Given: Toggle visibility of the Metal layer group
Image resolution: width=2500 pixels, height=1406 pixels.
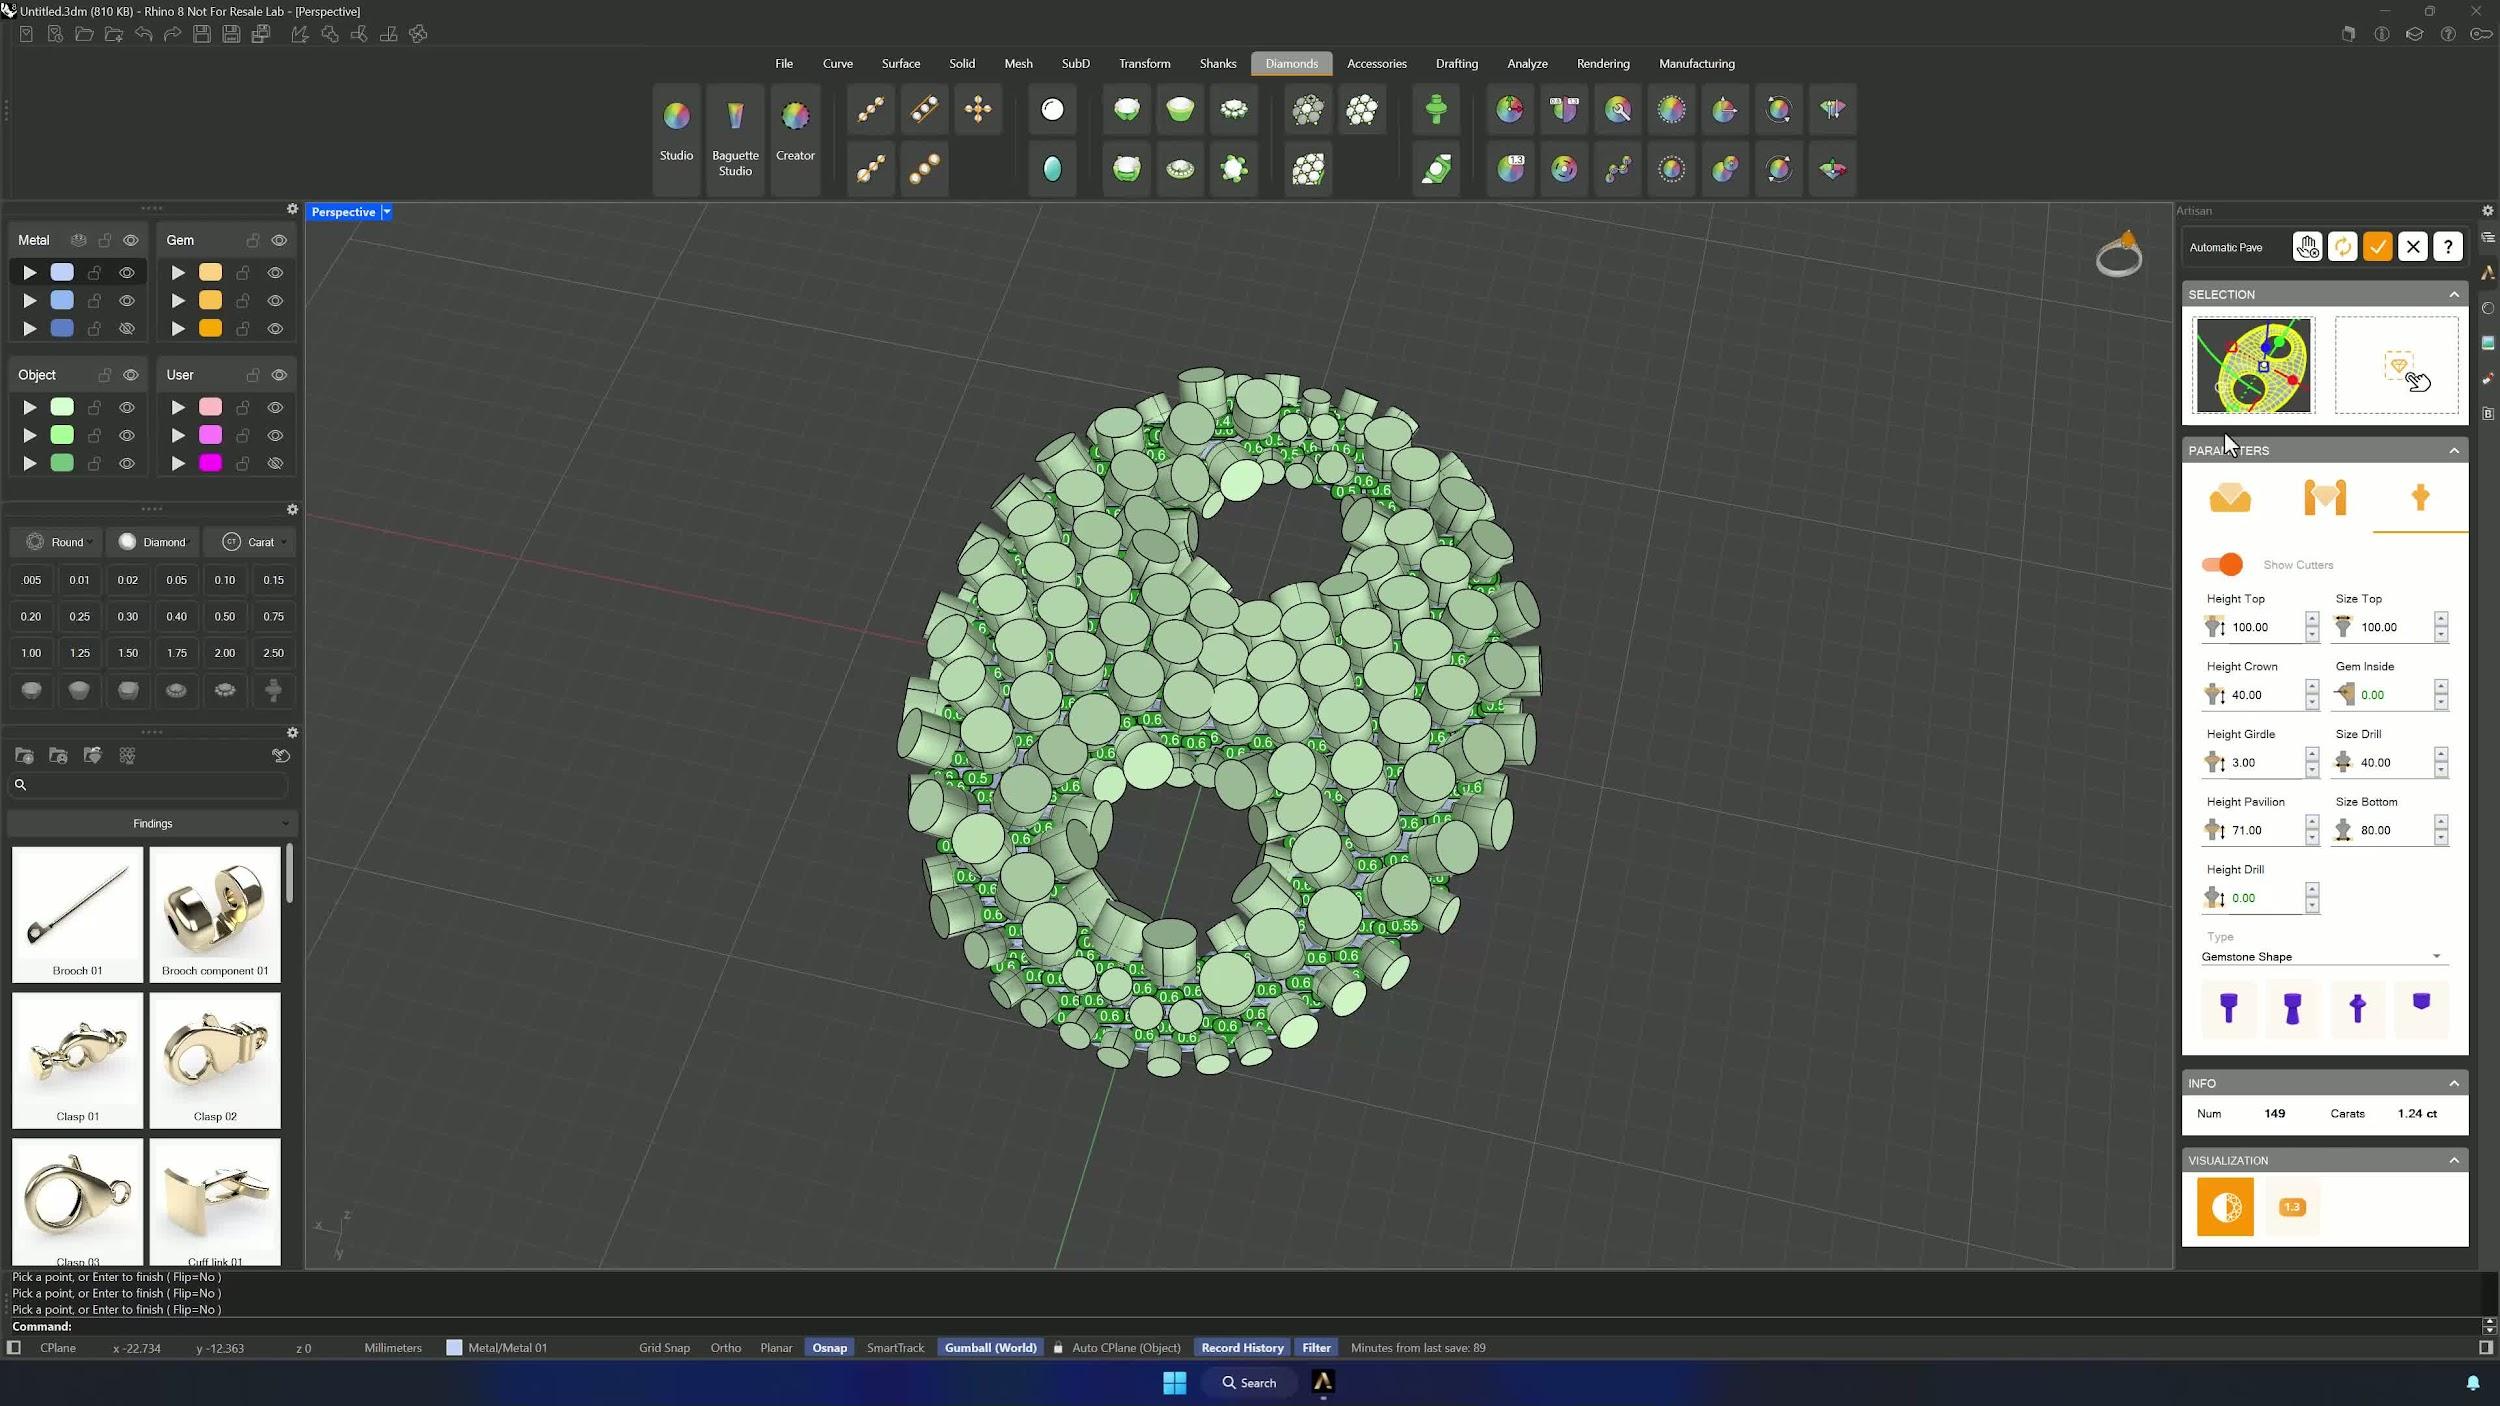Looking at the screenshot, I should click(131, 240).
